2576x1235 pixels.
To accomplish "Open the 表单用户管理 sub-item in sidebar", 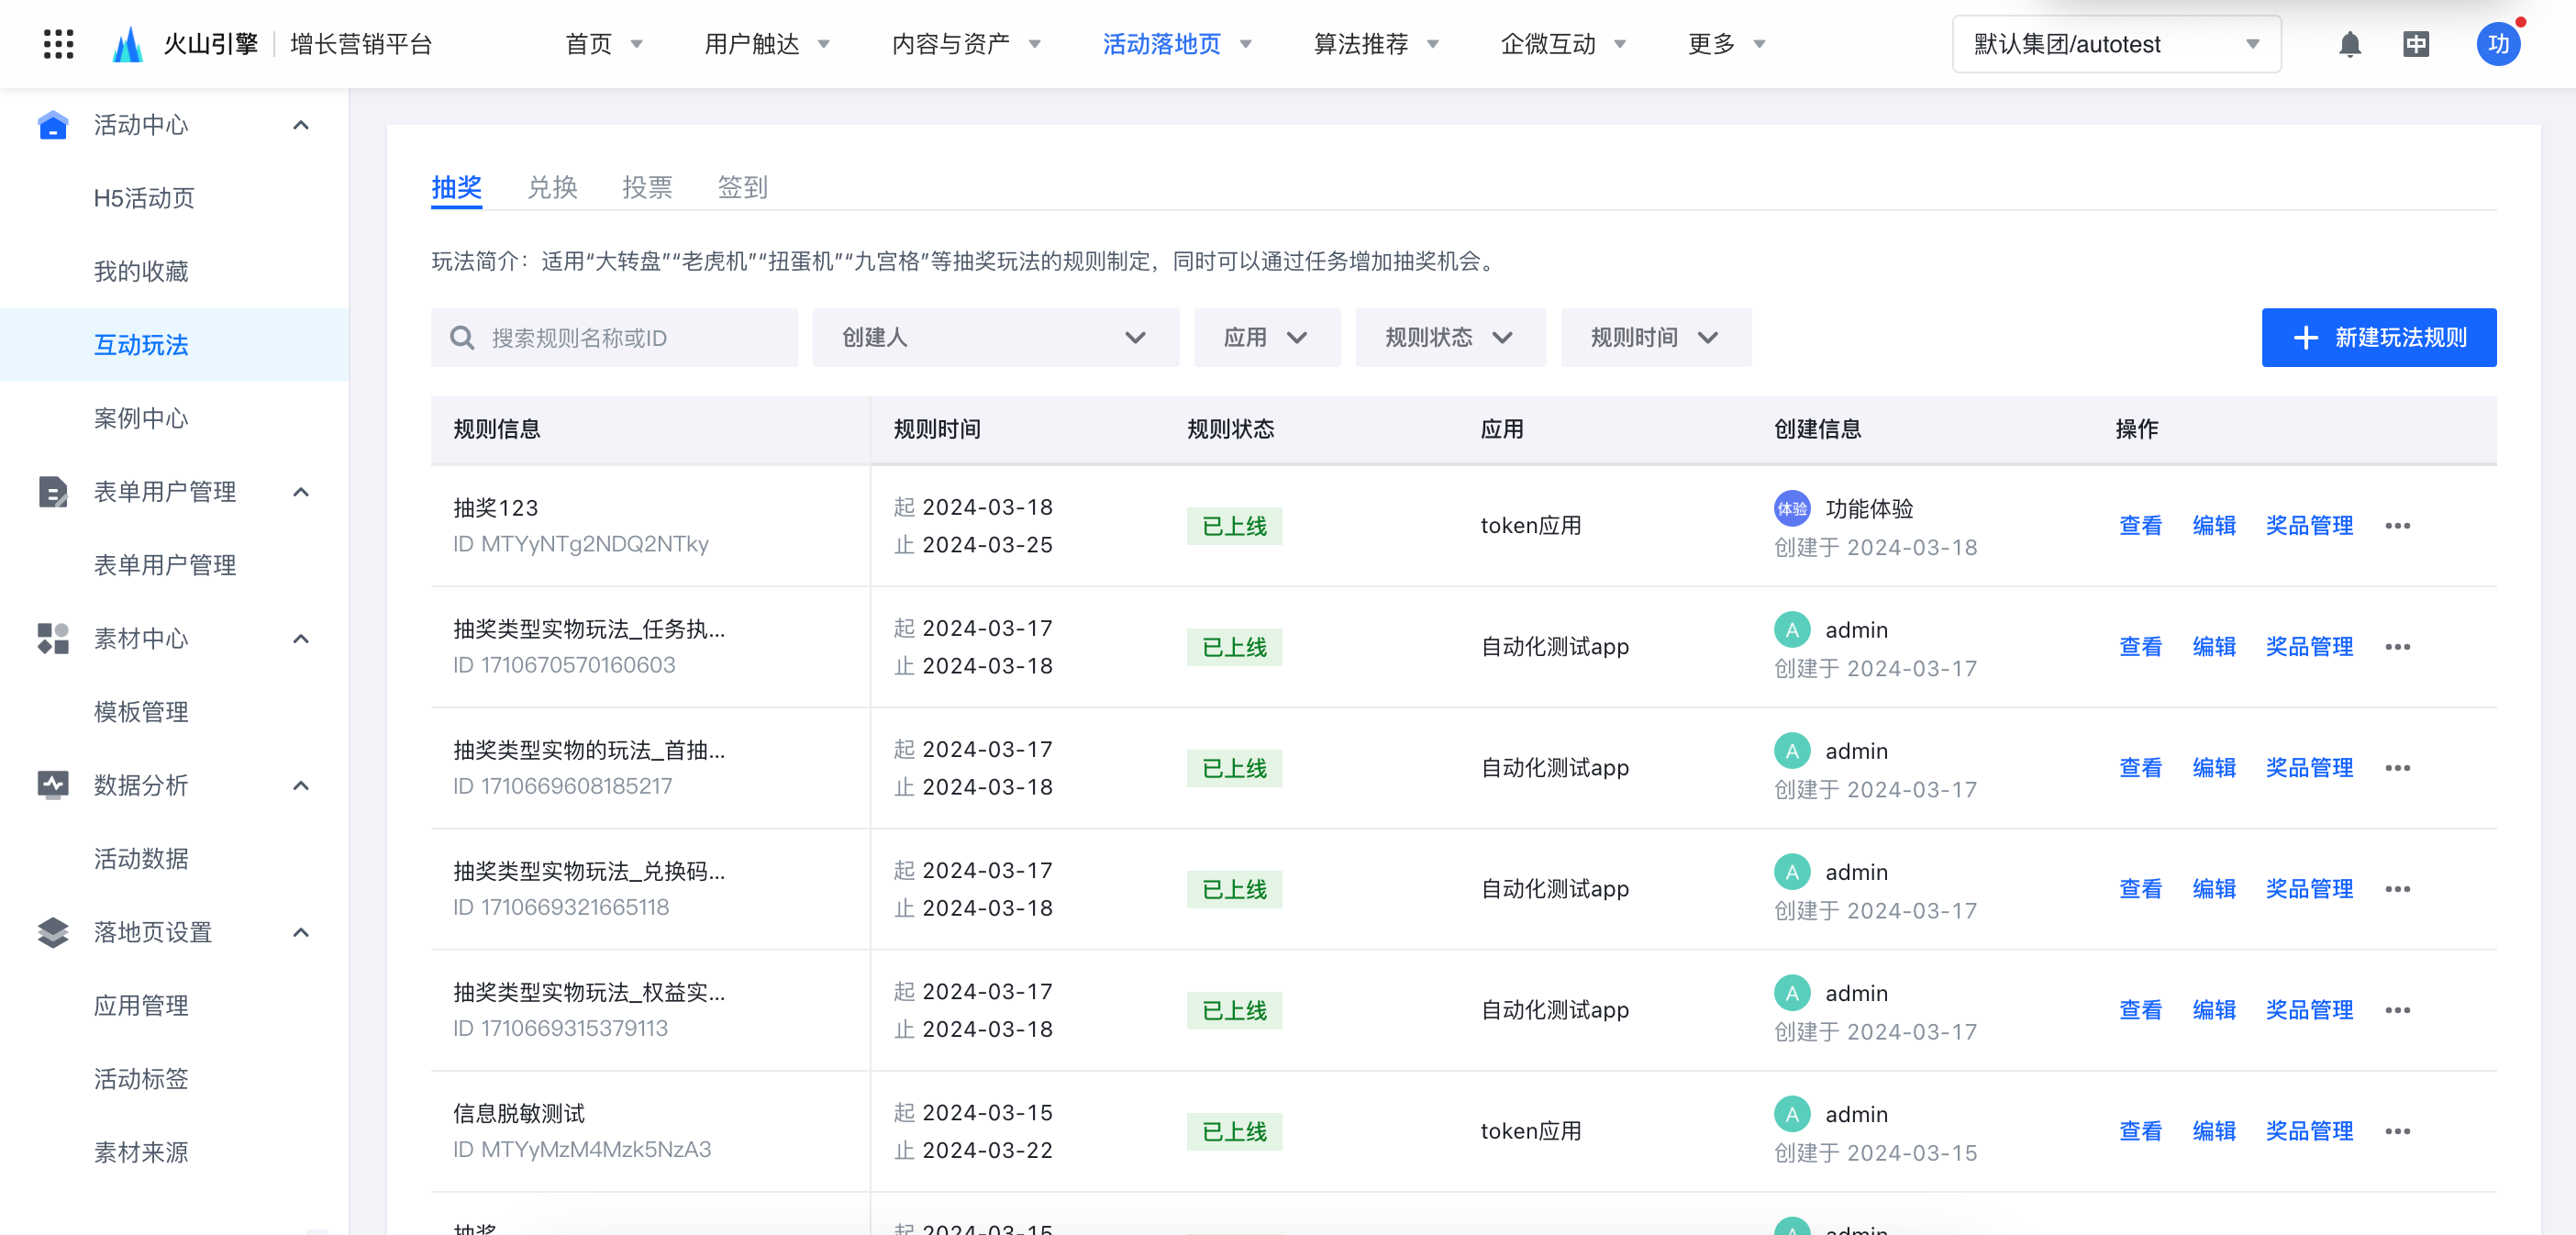I will pos(165,565).
